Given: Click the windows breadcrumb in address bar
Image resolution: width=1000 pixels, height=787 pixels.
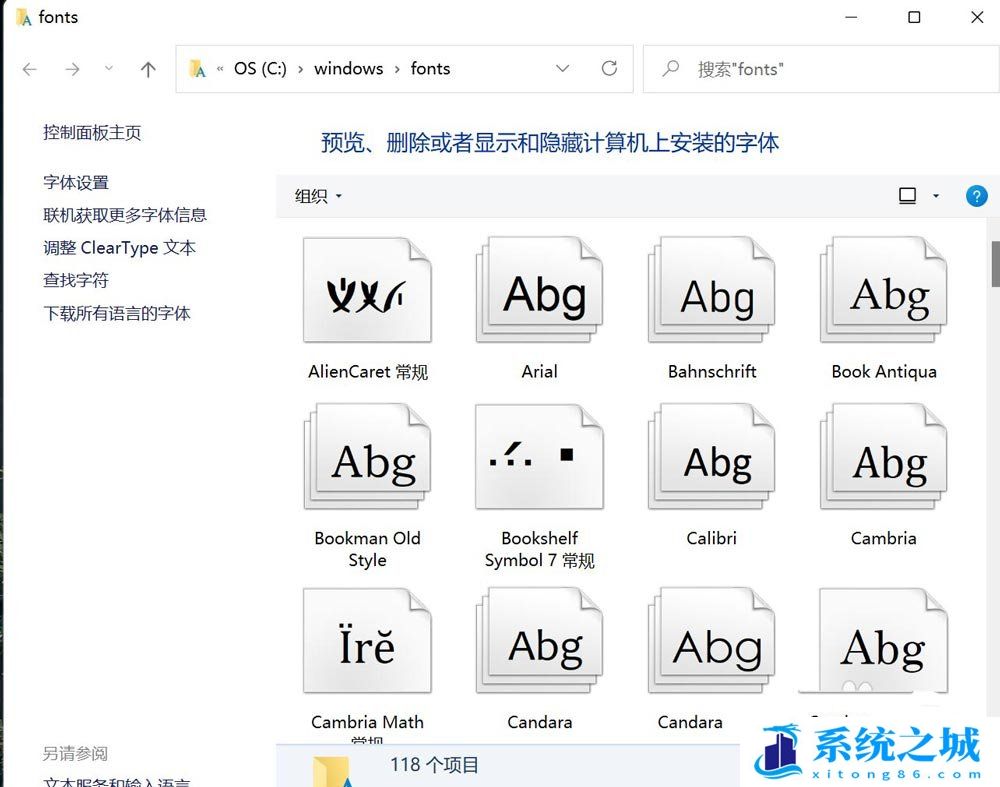Looking at the screenshot, I should [x=348, y=69].
